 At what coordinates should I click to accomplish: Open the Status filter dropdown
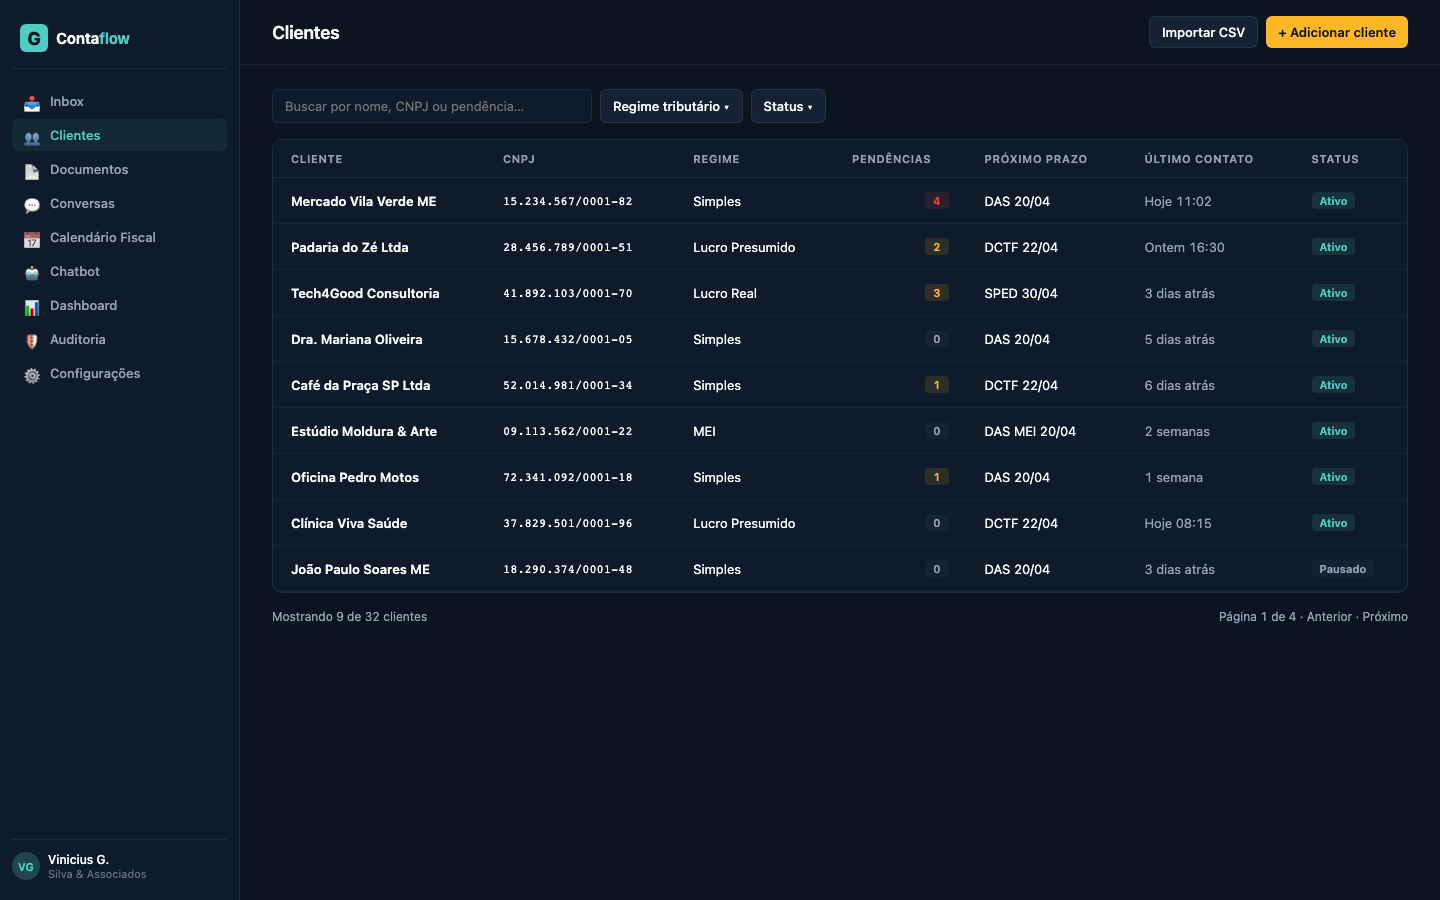coord(788,106)
